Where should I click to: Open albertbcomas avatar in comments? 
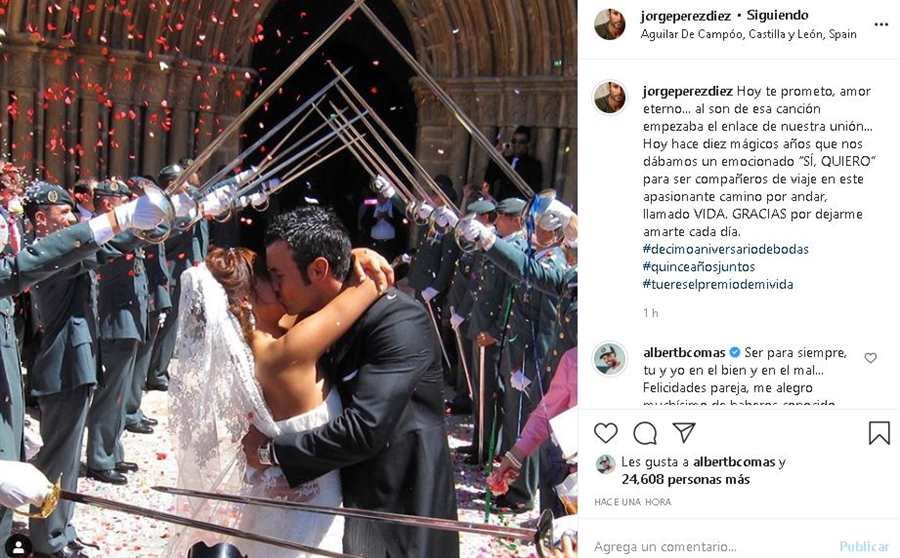coord(610,359)
